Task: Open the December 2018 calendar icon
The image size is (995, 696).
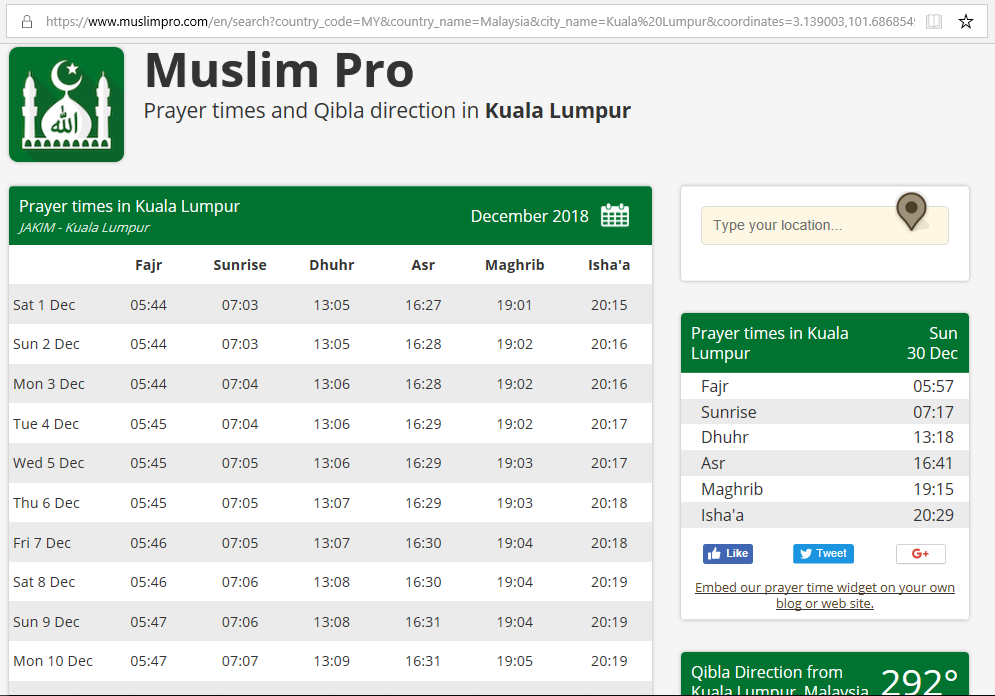Action: click(615, 216)
